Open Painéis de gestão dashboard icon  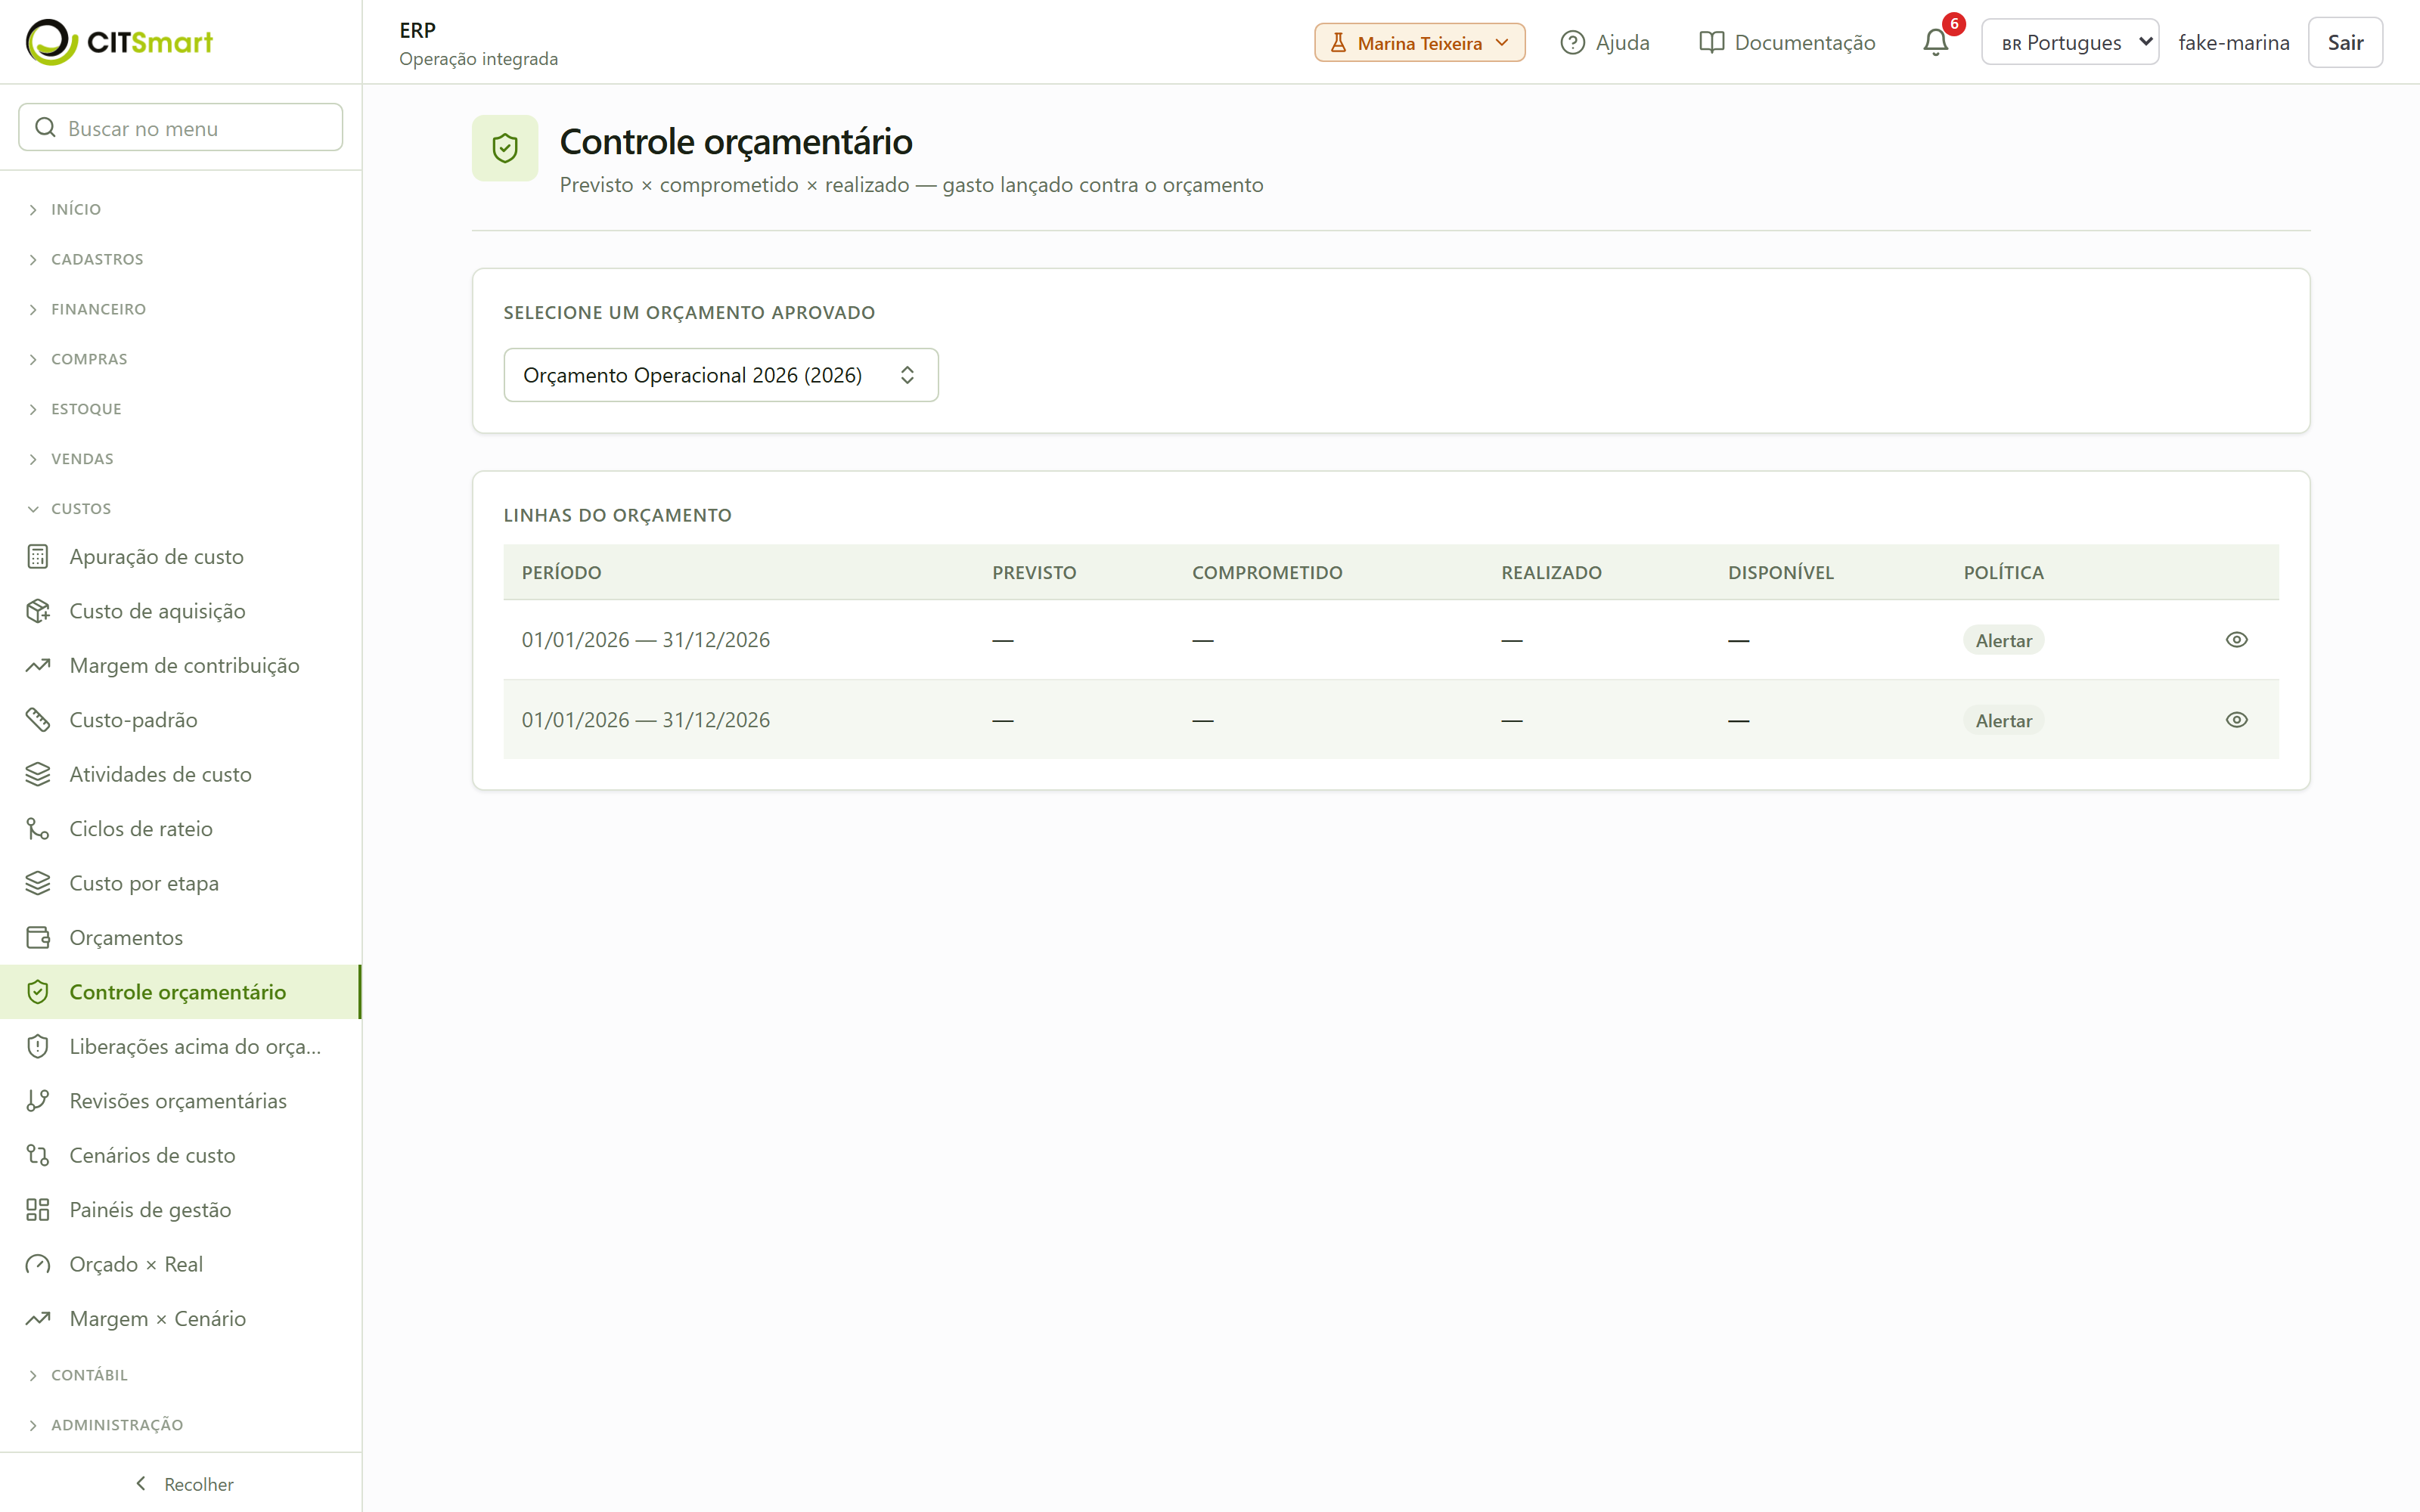coord(38,1209)
